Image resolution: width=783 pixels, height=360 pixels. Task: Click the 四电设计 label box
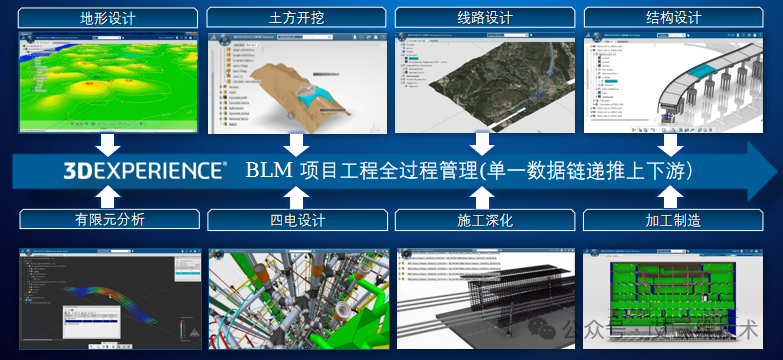[298, 220]
